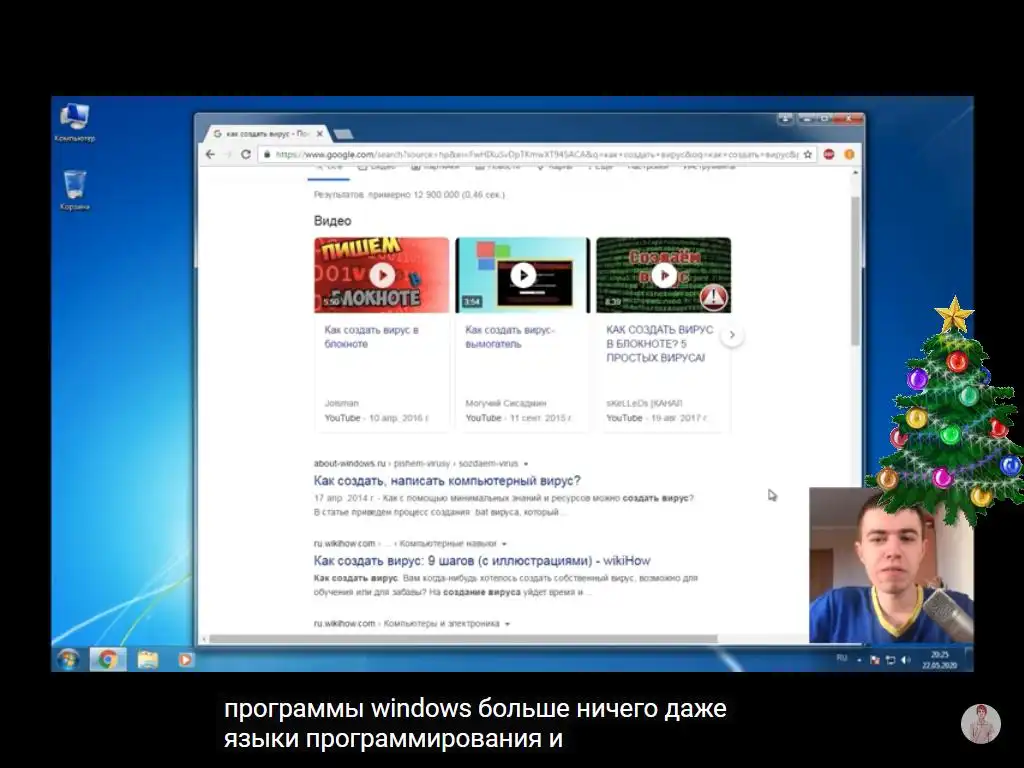Click the clock showing 20:25
This screenshot has height=768, width=1024.
[939, 660]
